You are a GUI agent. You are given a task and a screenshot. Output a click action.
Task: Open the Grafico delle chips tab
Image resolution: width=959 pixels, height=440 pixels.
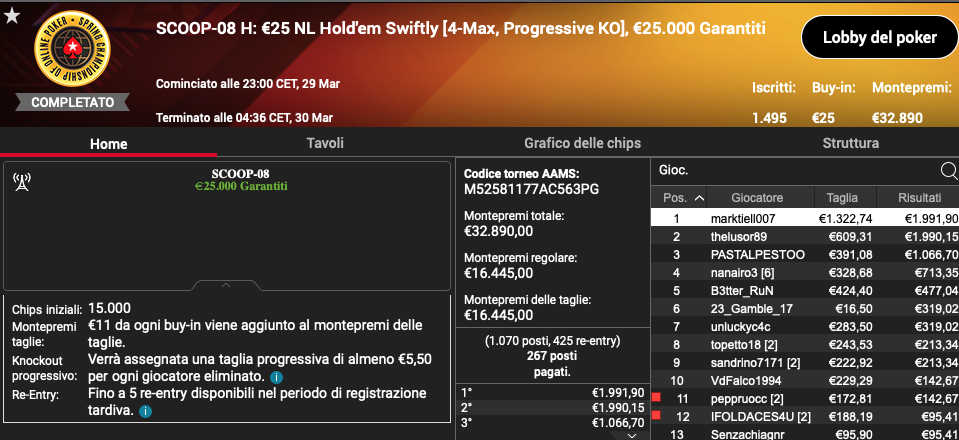582,143
